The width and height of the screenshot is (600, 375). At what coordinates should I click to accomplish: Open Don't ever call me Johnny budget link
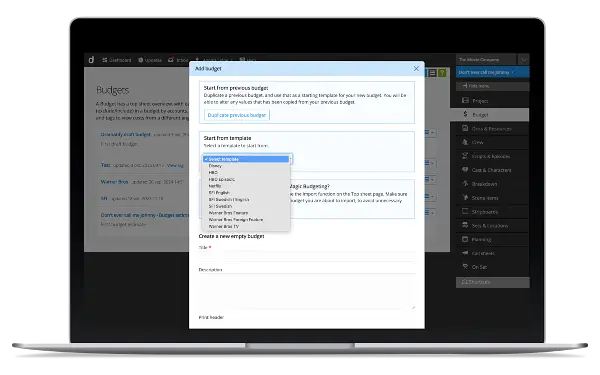point(144,215)
